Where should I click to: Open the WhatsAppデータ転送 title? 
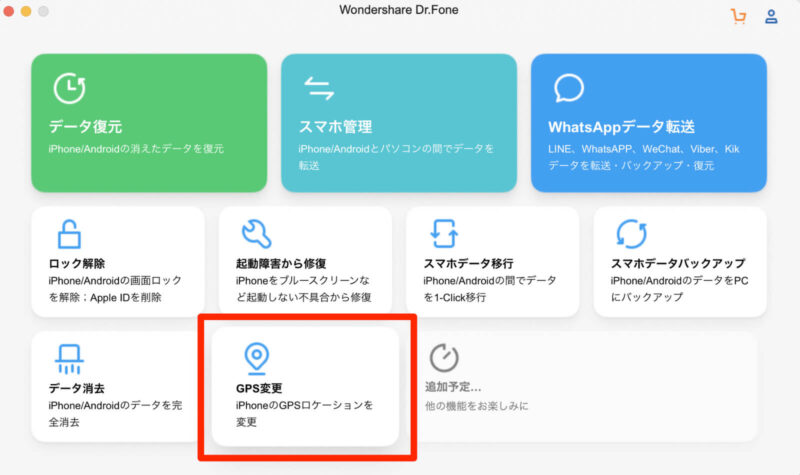[x=621, y=127]
